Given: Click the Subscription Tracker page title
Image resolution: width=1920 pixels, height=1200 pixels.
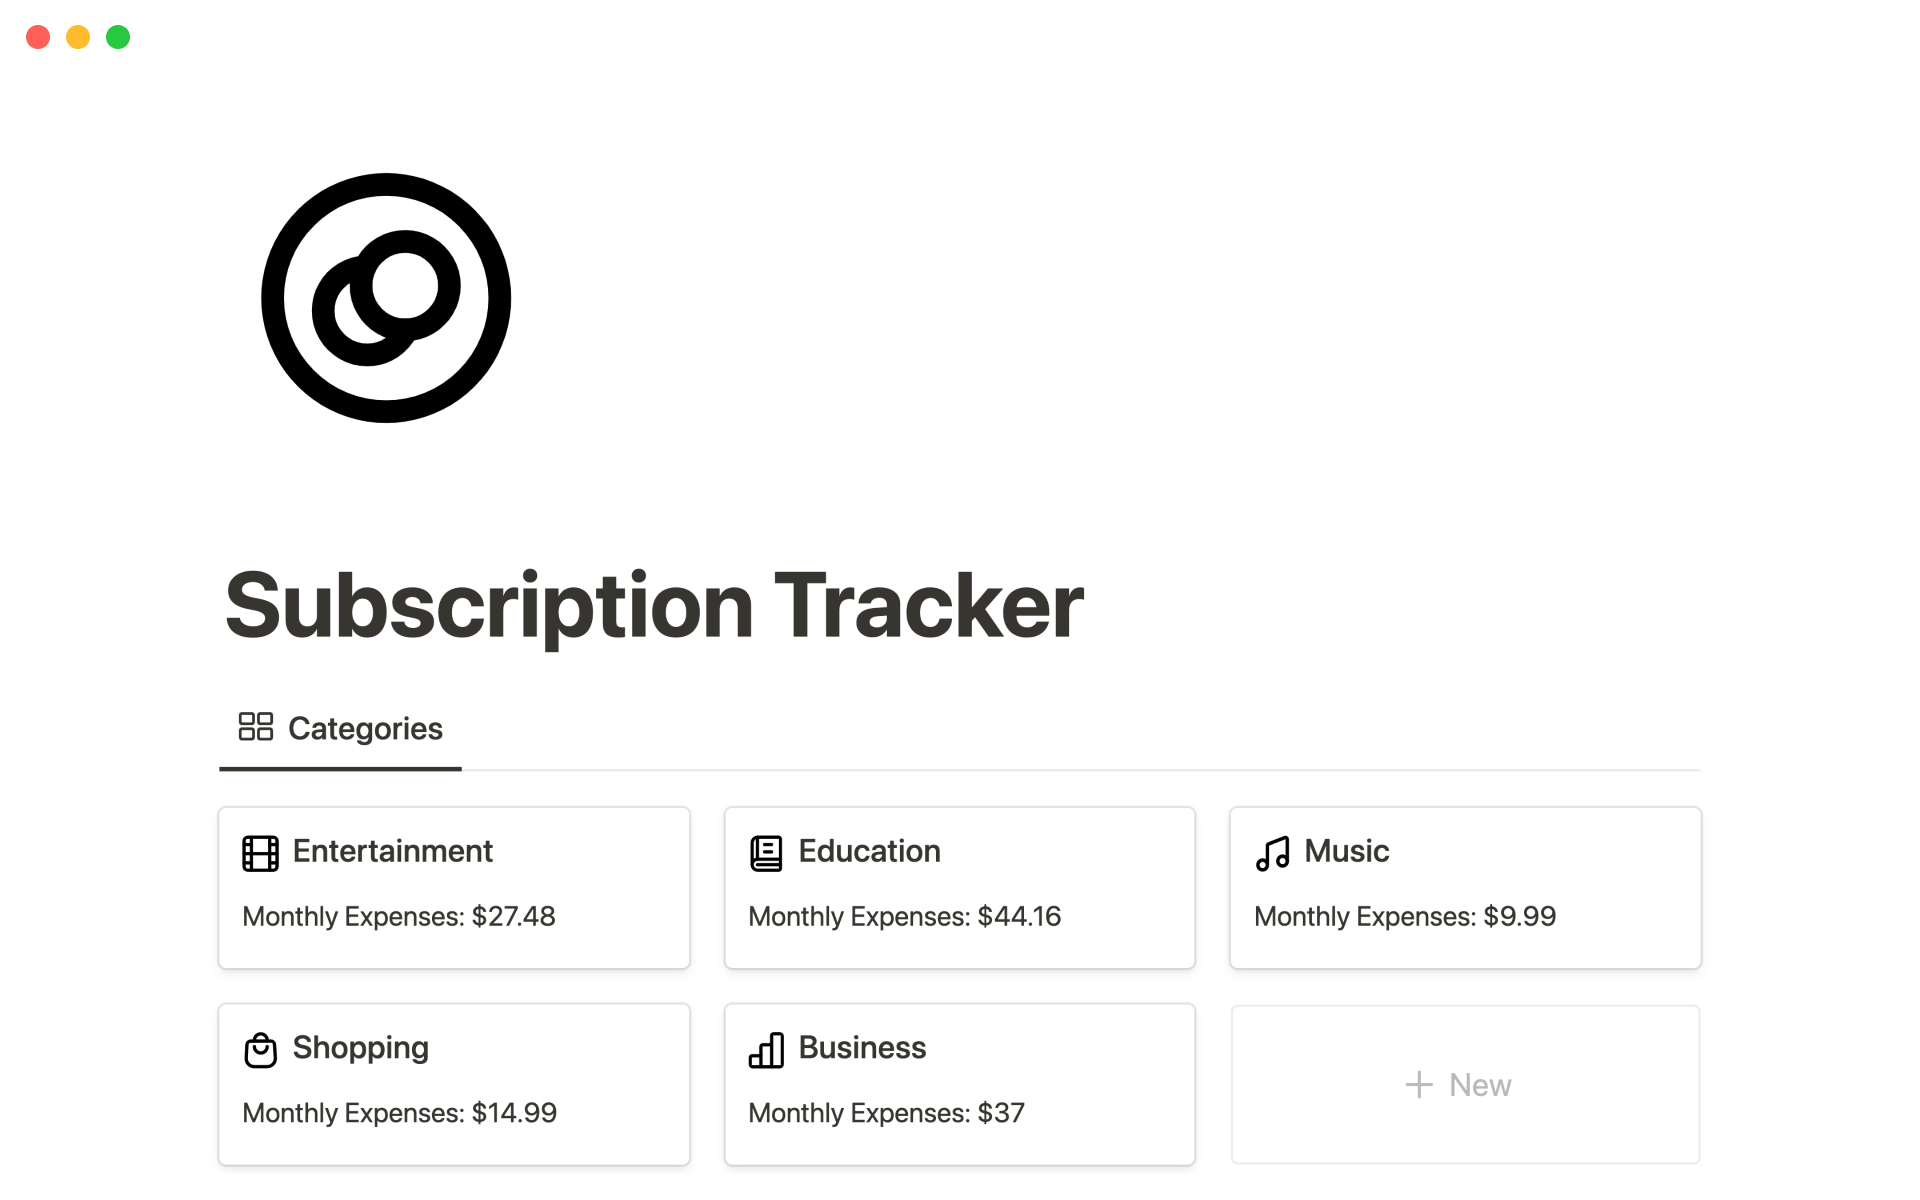Looking at the screenshot, I should [654, 606].
